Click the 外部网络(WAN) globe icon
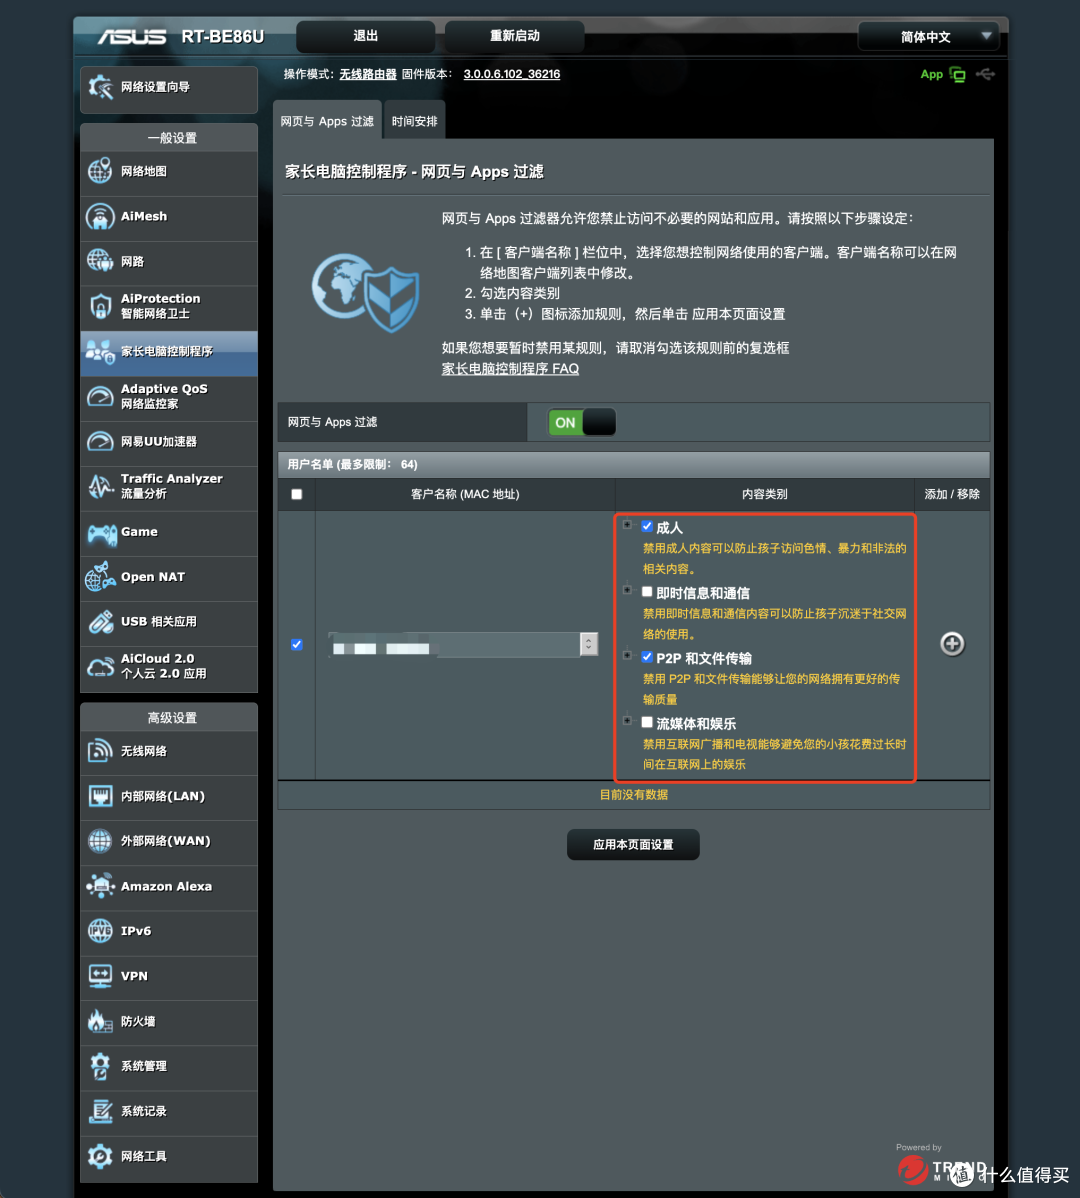Screen dimensions: 1080x1198 tap(100, 841)
